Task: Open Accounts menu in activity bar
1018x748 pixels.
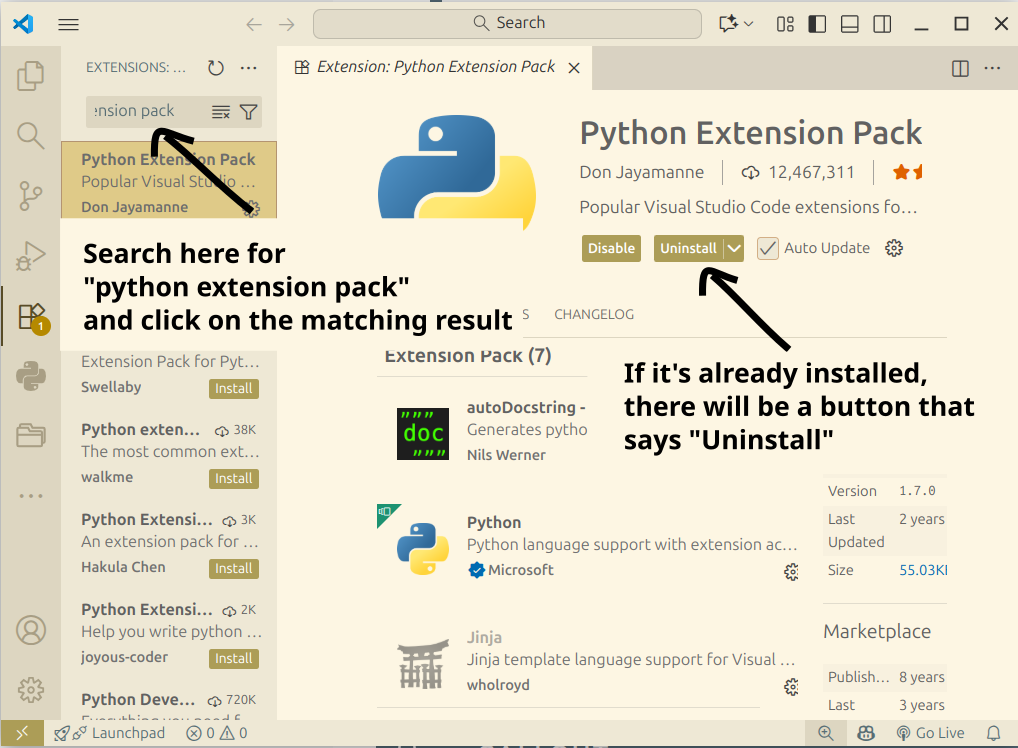Action: click(x=31, y=631)
